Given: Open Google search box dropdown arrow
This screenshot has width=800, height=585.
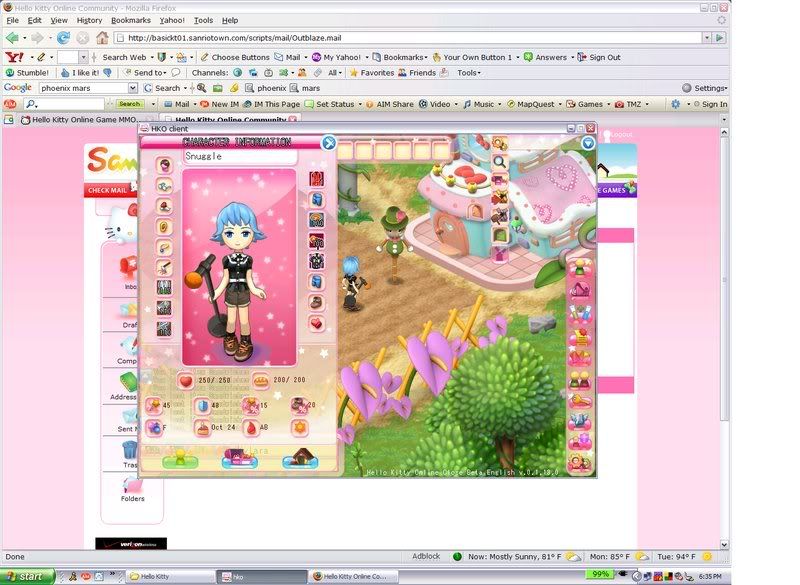Looking at the screenshot, I should coord(133,88).
